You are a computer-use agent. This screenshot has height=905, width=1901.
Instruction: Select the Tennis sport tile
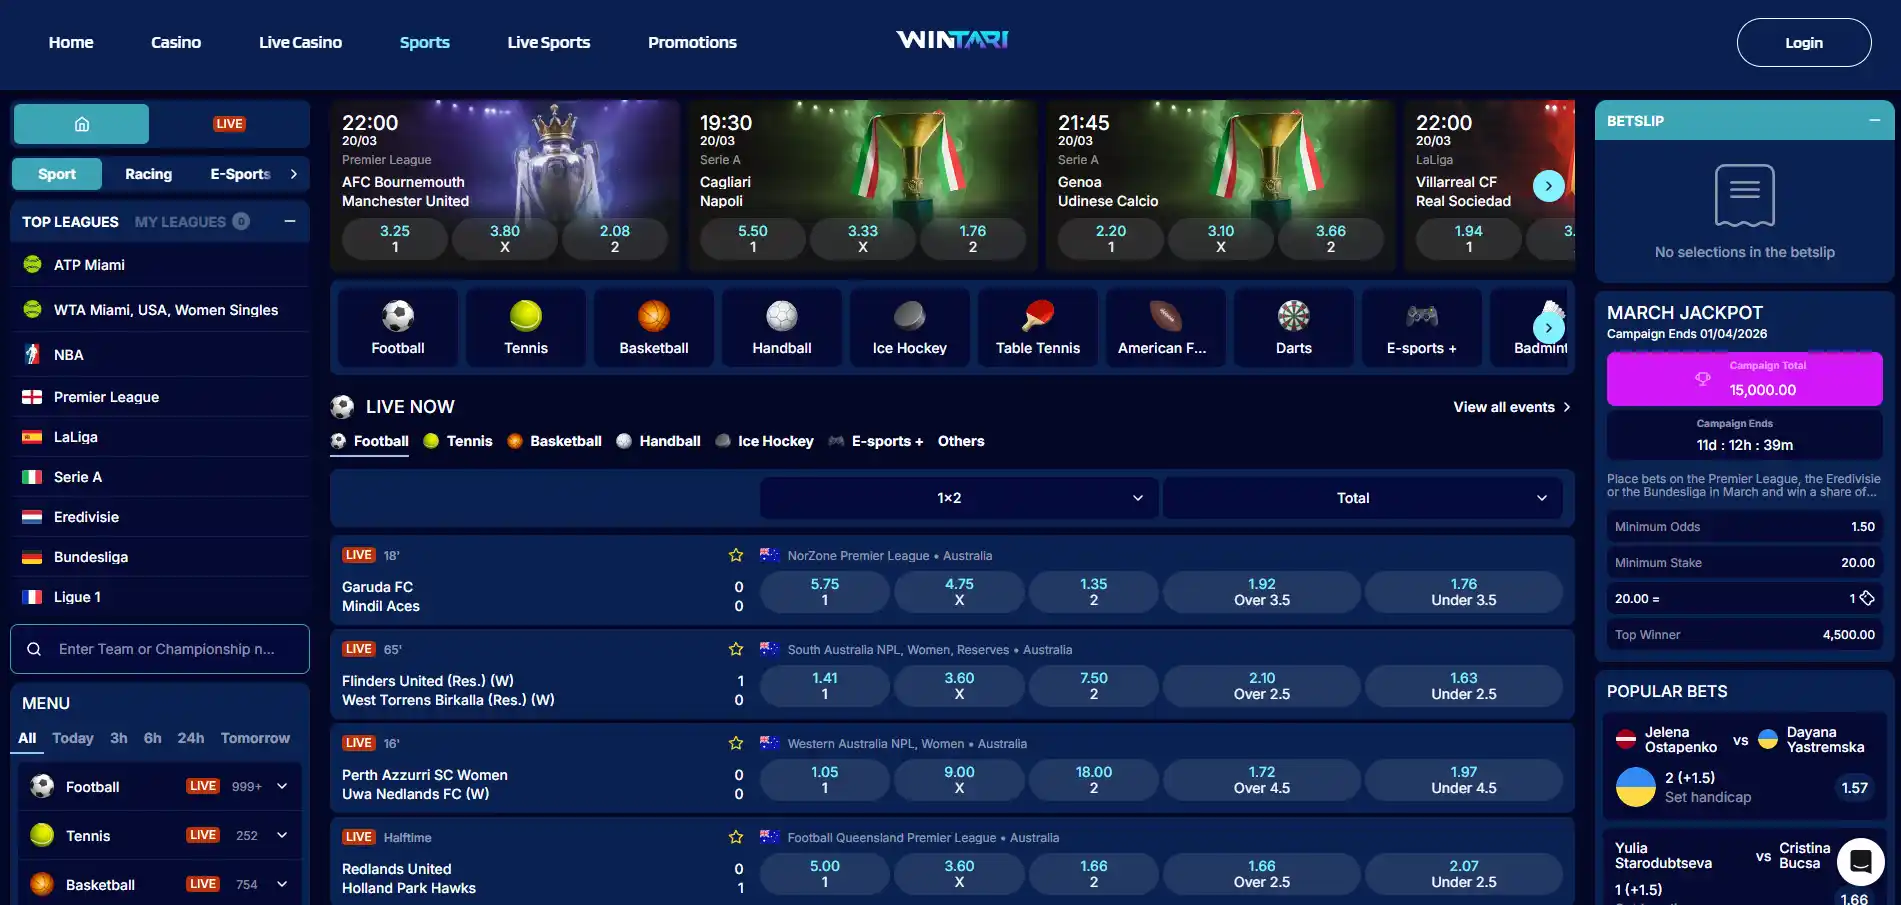coord(526,328)
